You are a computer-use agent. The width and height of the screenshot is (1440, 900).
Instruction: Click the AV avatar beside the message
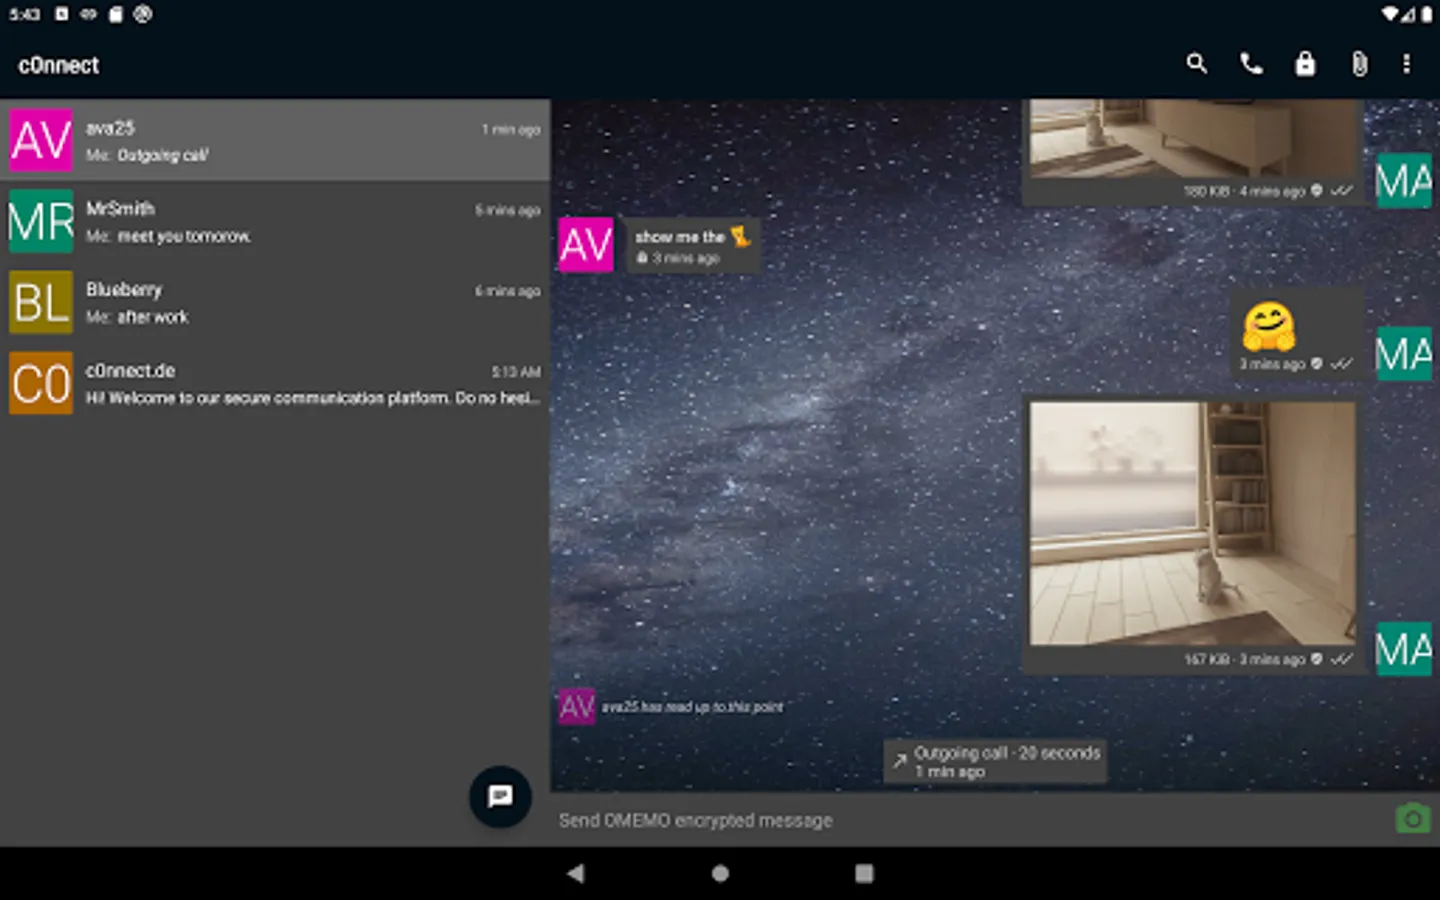point(586,245)
